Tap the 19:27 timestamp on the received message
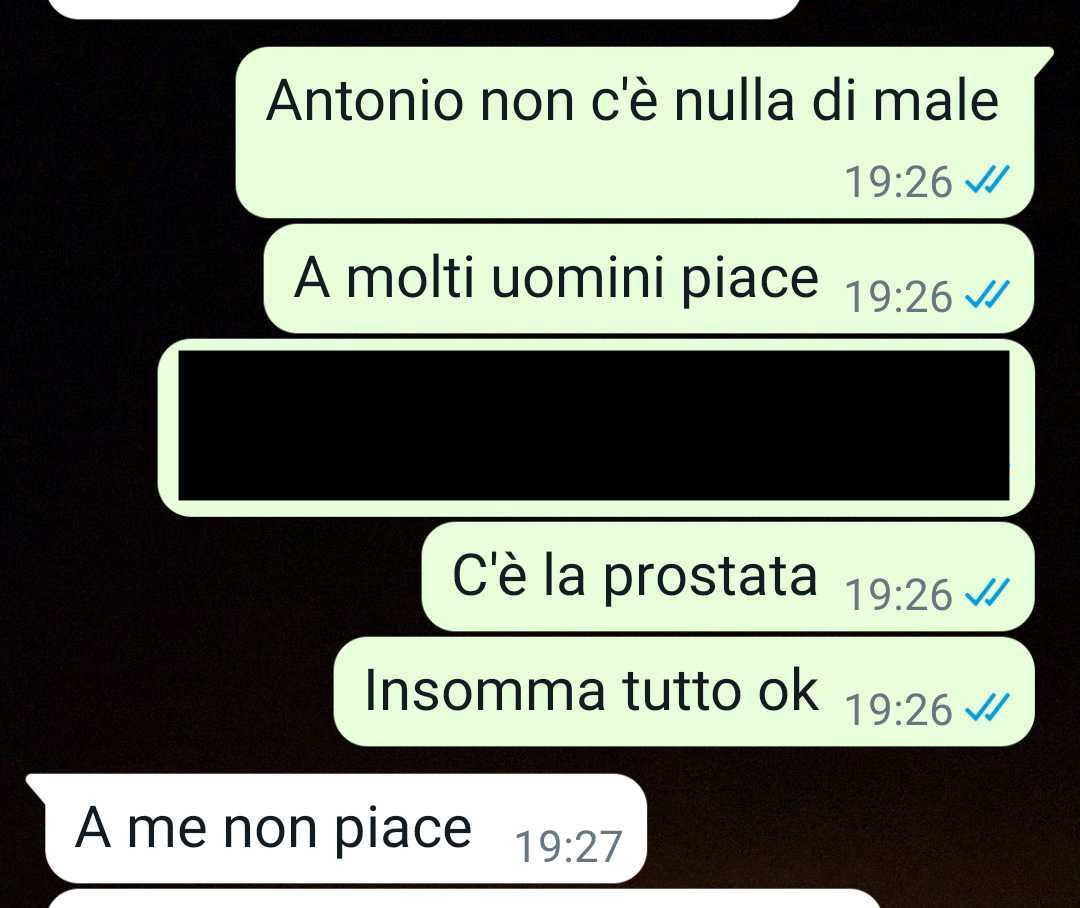This screenshot has height=908, width=1080. tap(568, 847)
